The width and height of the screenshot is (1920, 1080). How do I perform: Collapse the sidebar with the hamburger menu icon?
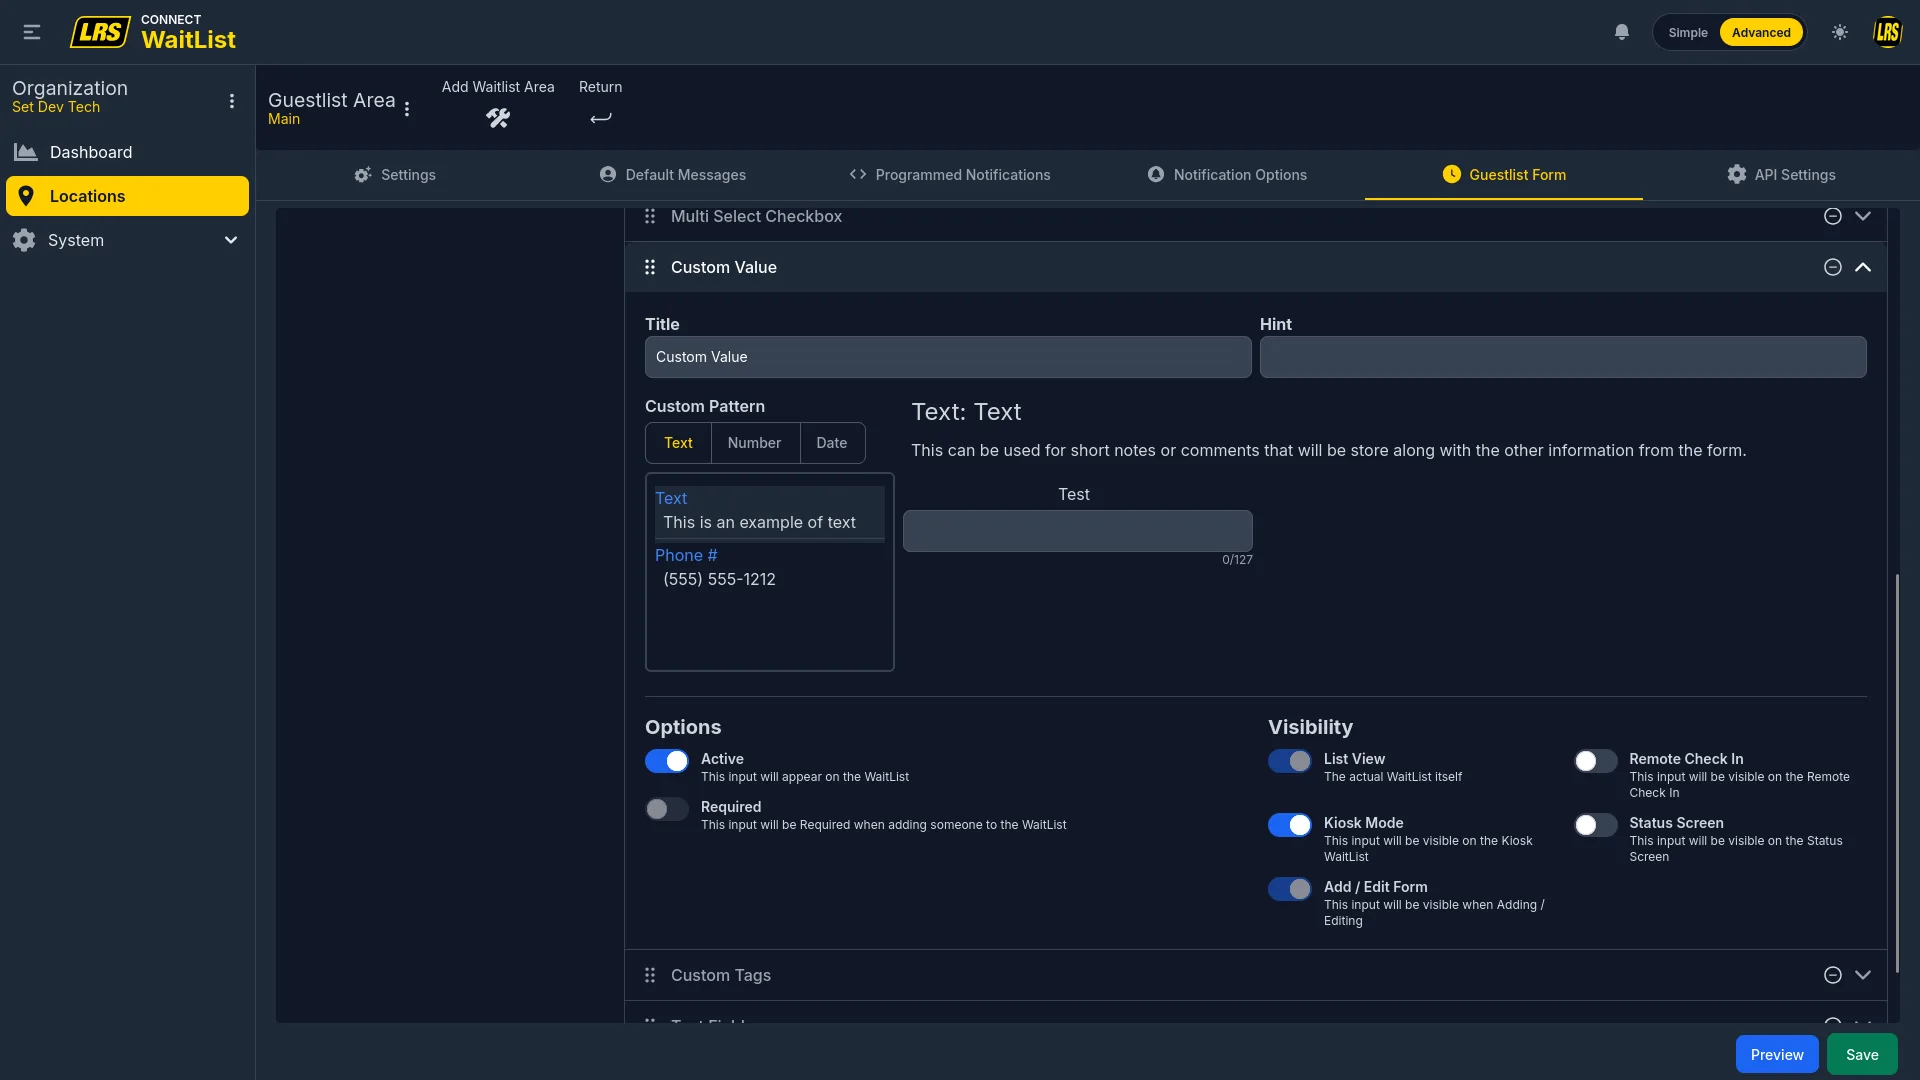point(32,32)
